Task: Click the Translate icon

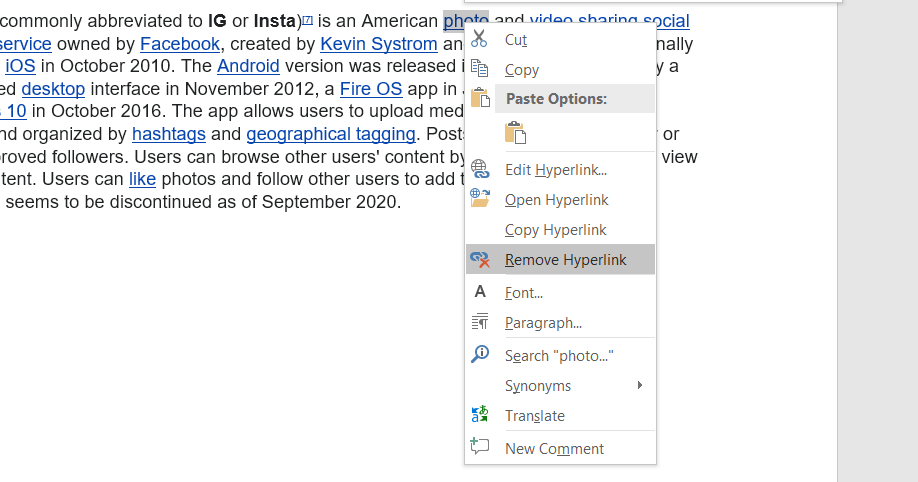Action: tap(480, 415)
